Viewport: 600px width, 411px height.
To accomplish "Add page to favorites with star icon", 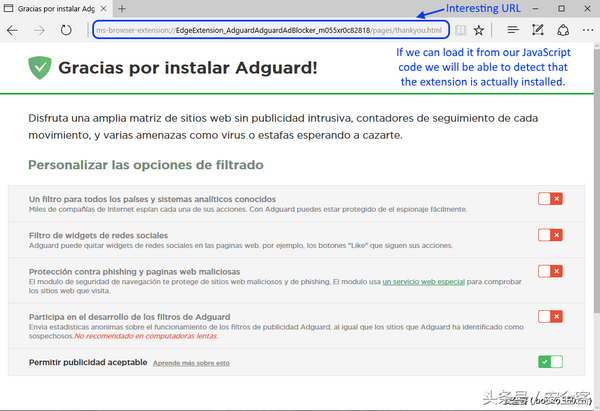I will 480,31.
